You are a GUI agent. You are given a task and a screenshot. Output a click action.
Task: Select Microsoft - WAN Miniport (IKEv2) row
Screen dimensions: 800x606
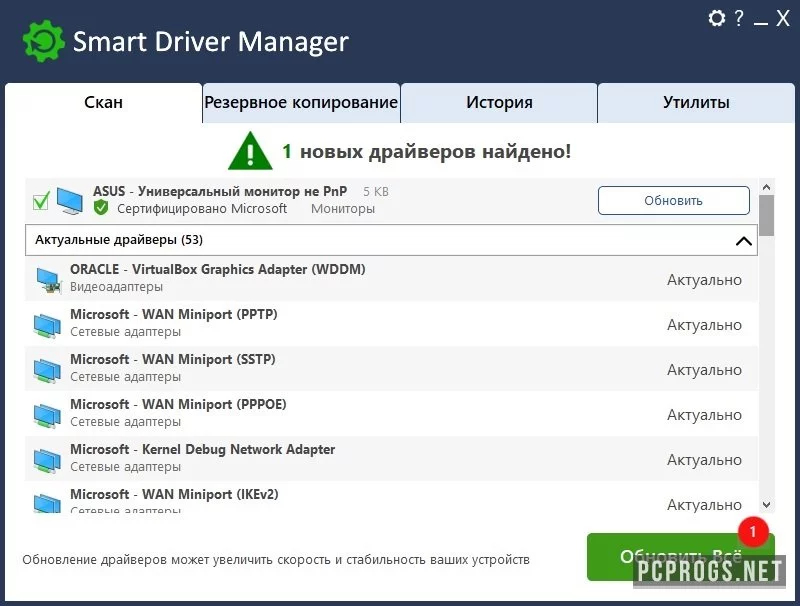tap(391, 497)
